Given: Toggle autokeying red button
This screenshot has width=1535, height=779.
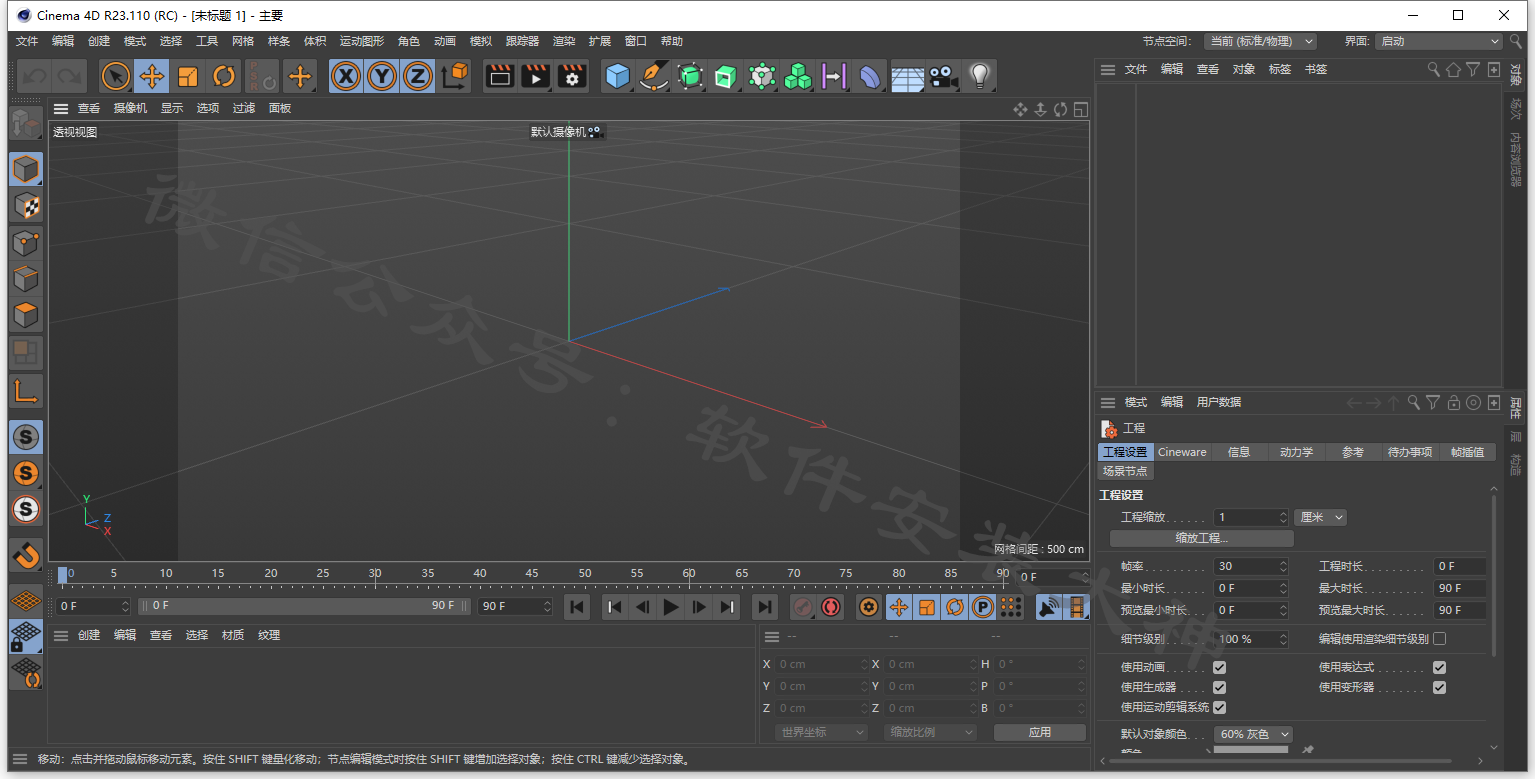Looking at the screenshot, I should (831, 606).
